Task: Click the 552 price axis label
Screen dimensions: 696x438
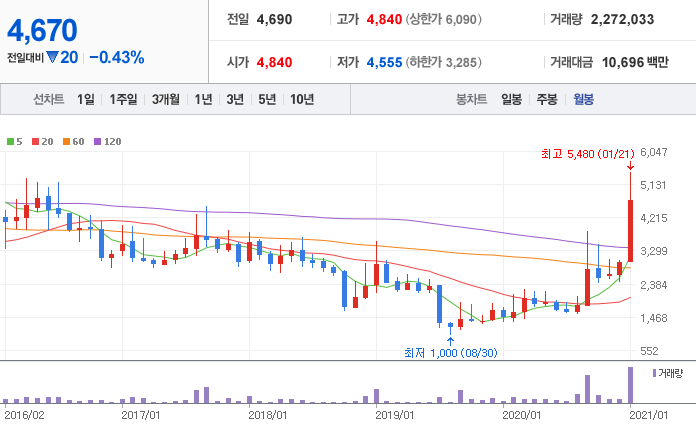Action: tap(649, 351)
